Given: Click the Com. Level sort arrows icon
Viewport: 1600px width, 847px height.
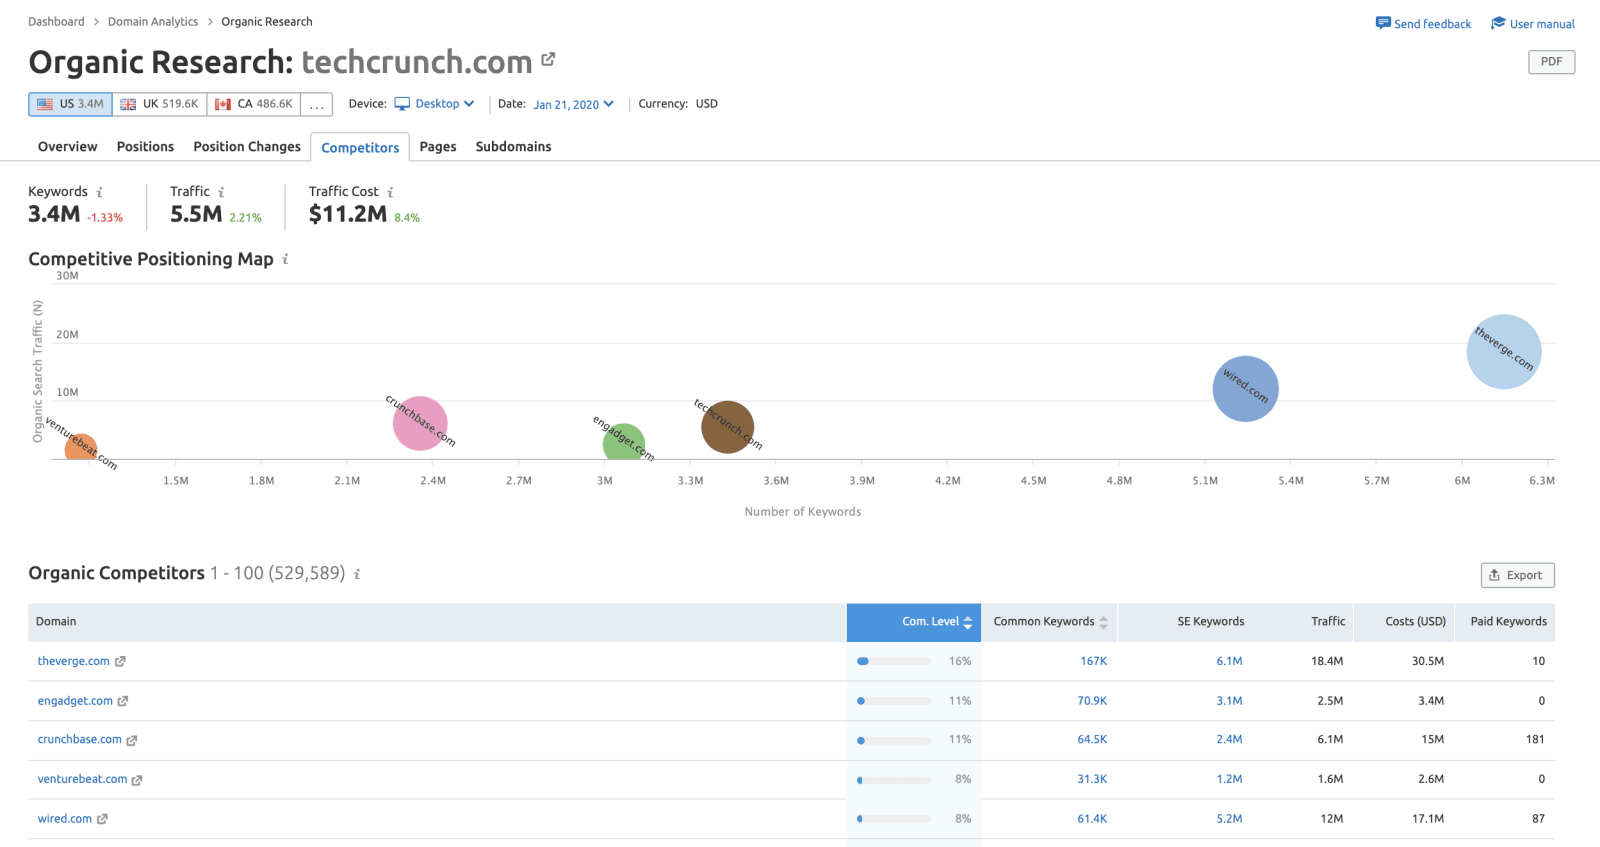Looking at the screenshot, I should point(967,622).
